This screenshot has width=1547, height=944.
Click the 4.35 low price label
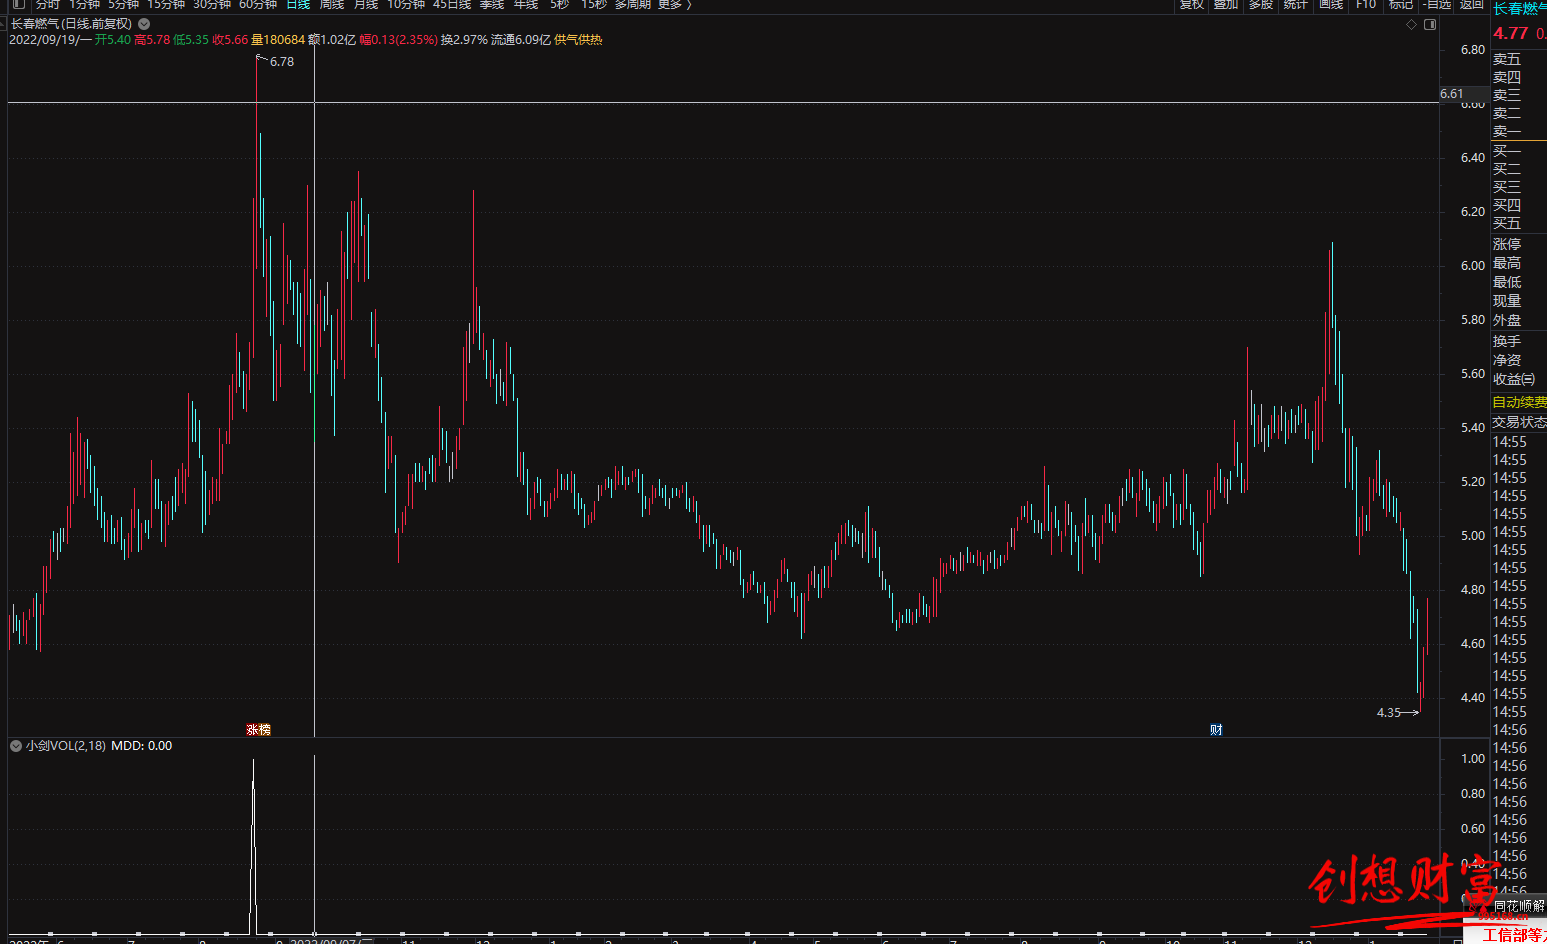tap(1388, 713)
